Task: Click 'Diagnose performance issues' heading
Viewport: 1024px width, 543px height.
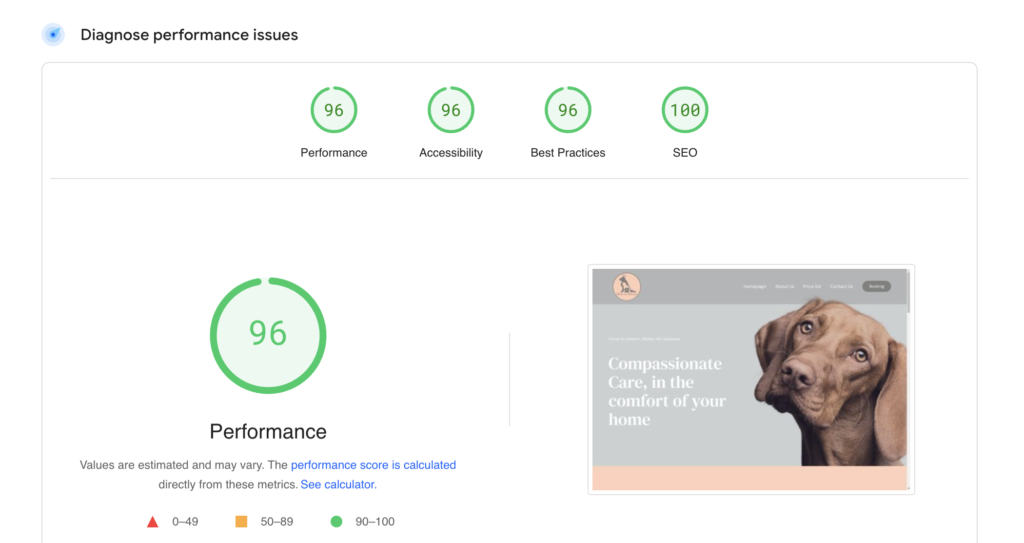Action: point(189,35)
